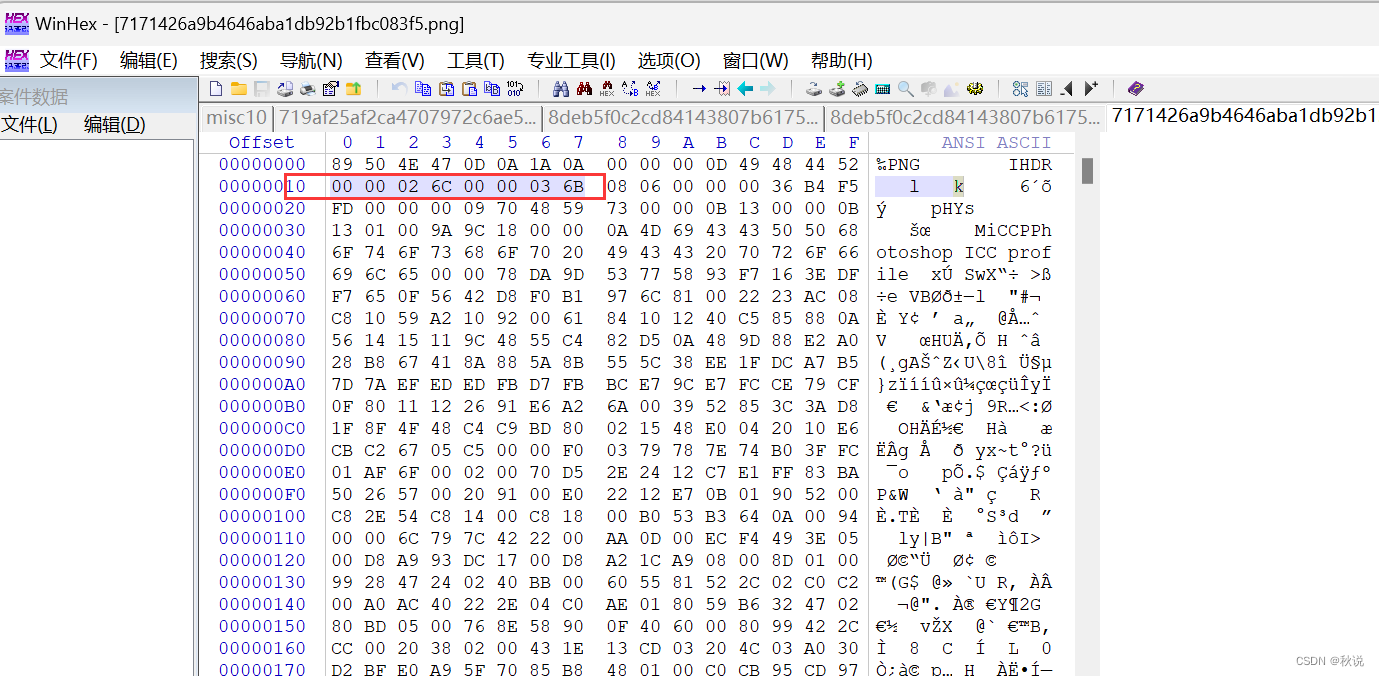This screenshot has height=676, width=1379.
Task: Click the Next position arrow with plus
Action: [x=1091, y=88]
